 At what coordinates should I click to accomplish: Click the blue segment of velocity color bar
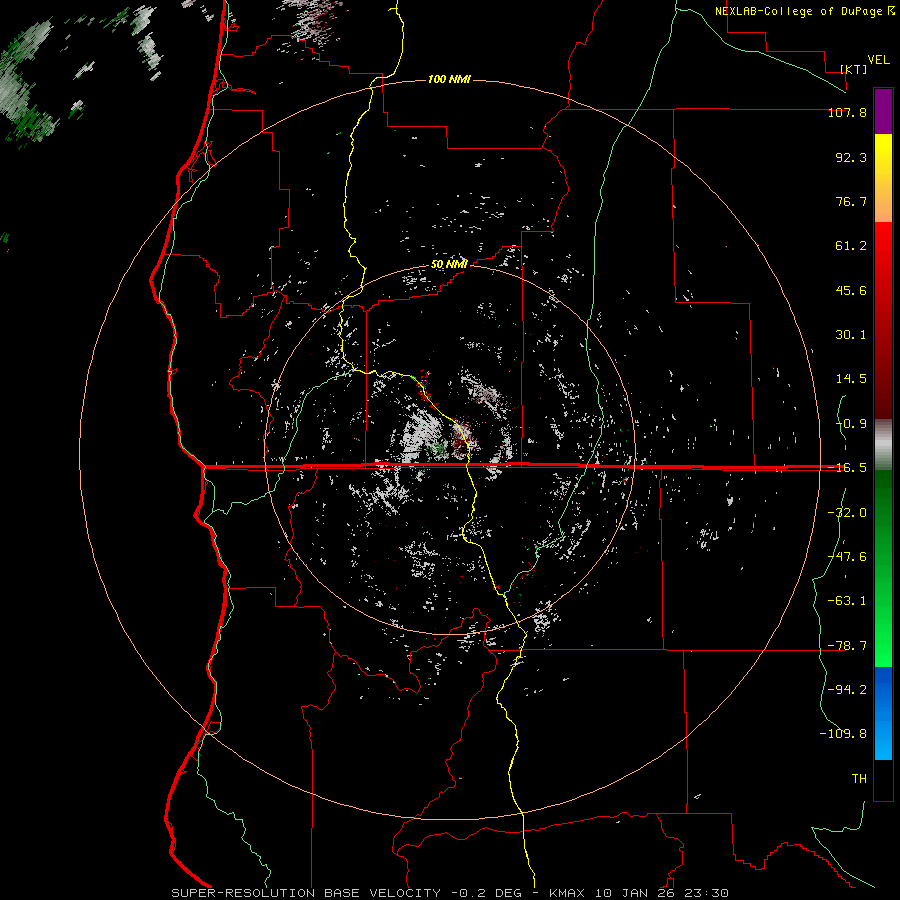883,713
